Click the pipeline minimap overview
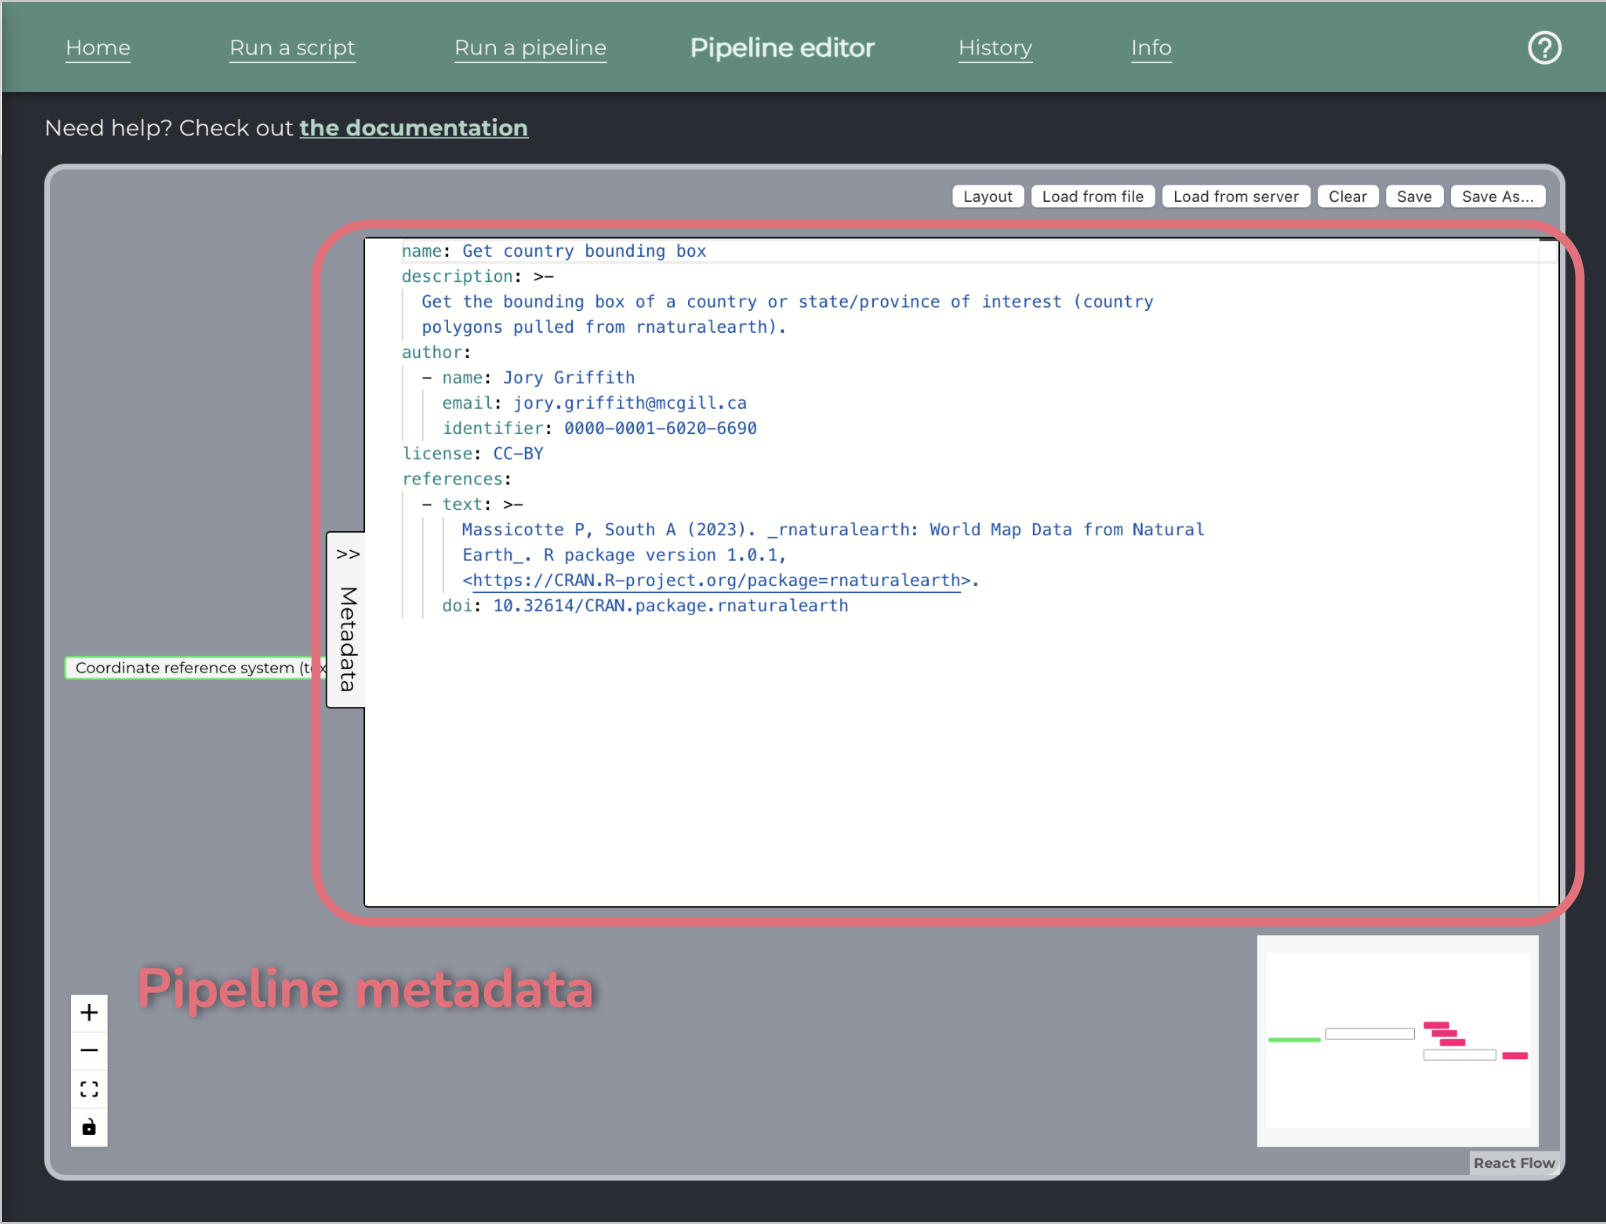The image size is (1606, 1224). [x=1397, y=1041]
